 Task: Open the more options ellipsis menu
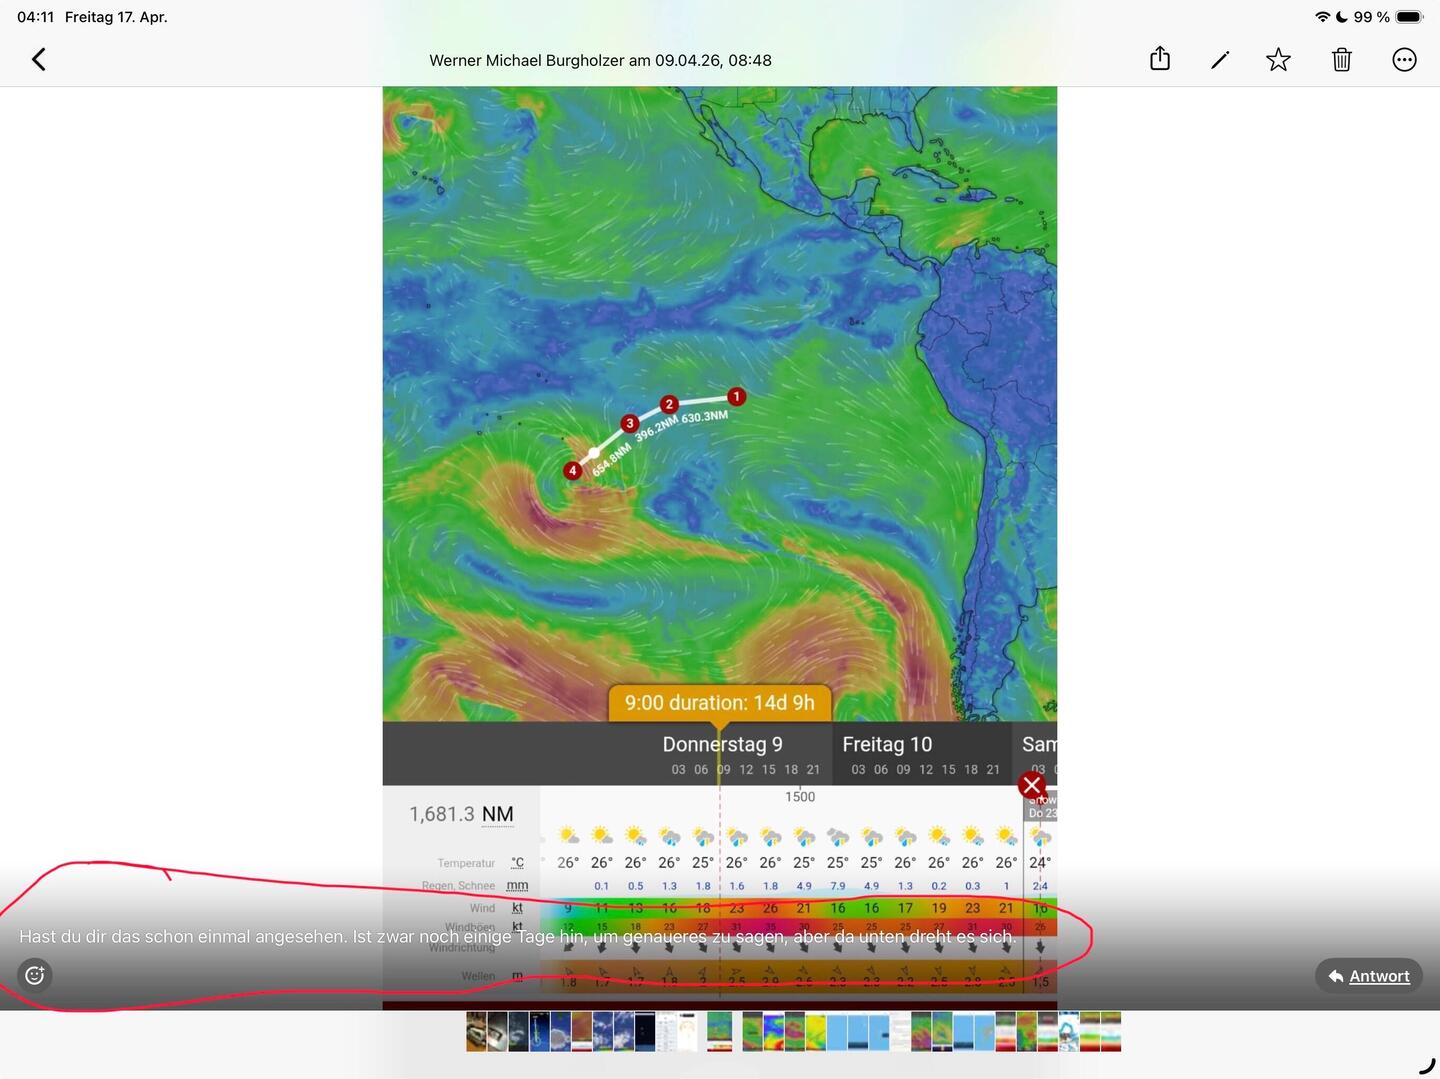[x=1404, y=60]
